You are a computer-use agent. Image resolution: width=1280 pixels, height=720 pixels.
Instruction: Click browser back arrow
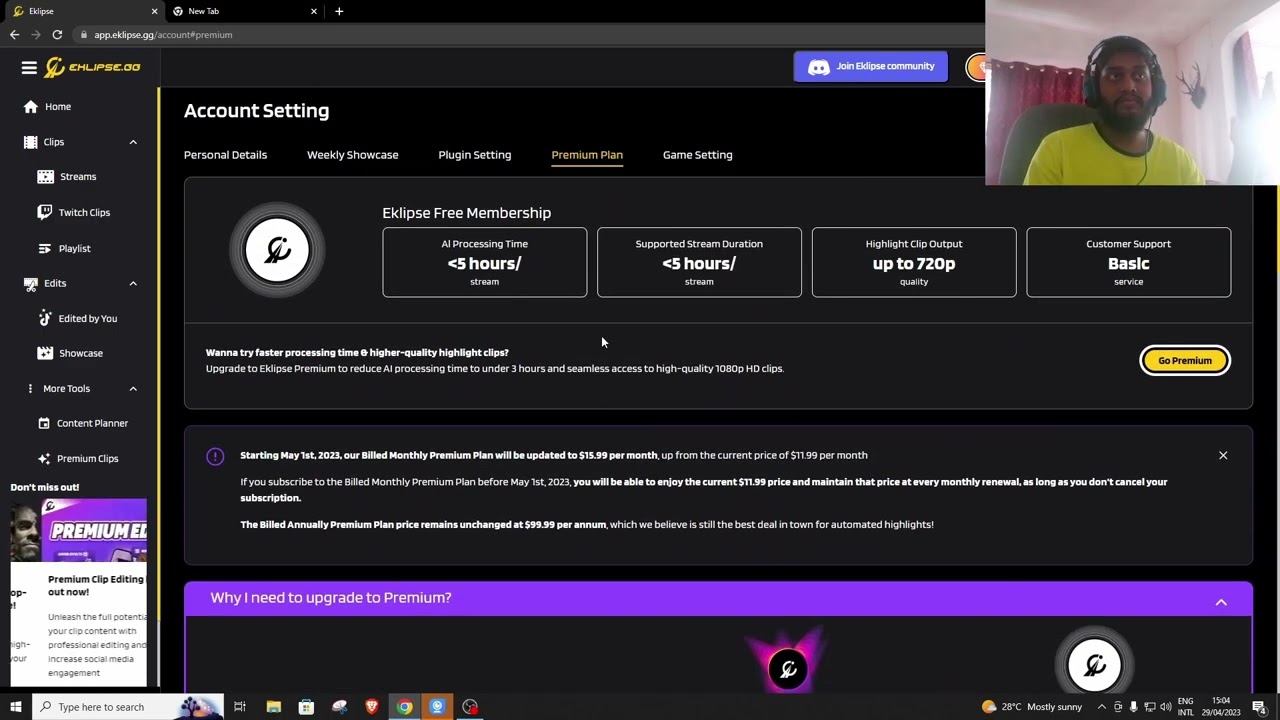[14, 35]
